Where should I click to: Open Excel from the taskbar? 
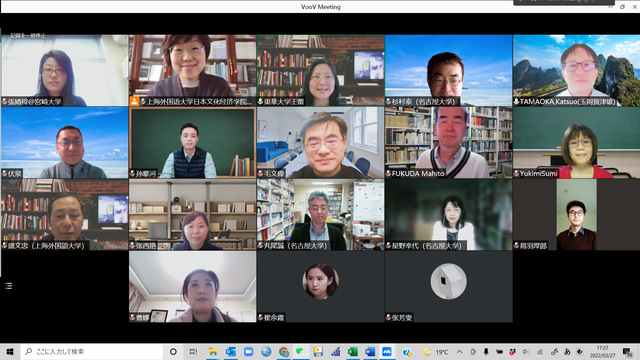click(353, 351)
